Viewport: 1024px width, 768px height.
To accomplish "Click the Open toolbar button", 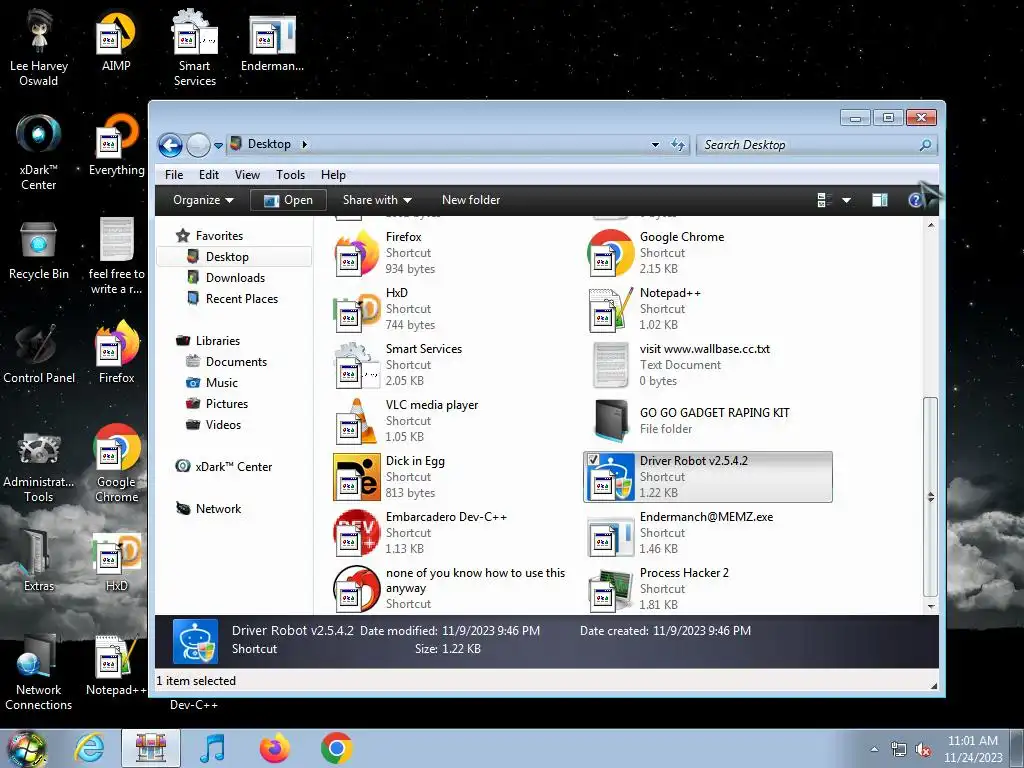I will click(288, 200).
